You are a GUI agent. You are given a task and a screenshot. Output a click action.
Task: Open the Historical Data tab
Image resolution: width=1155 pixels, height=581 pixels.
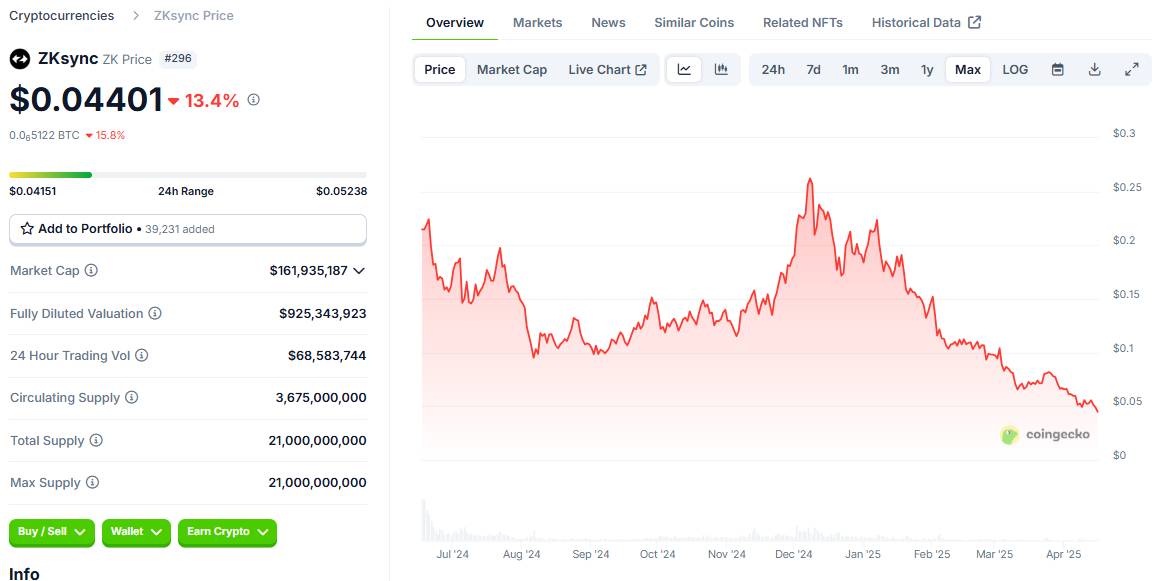pyautogui.click(x=926, y=23)
